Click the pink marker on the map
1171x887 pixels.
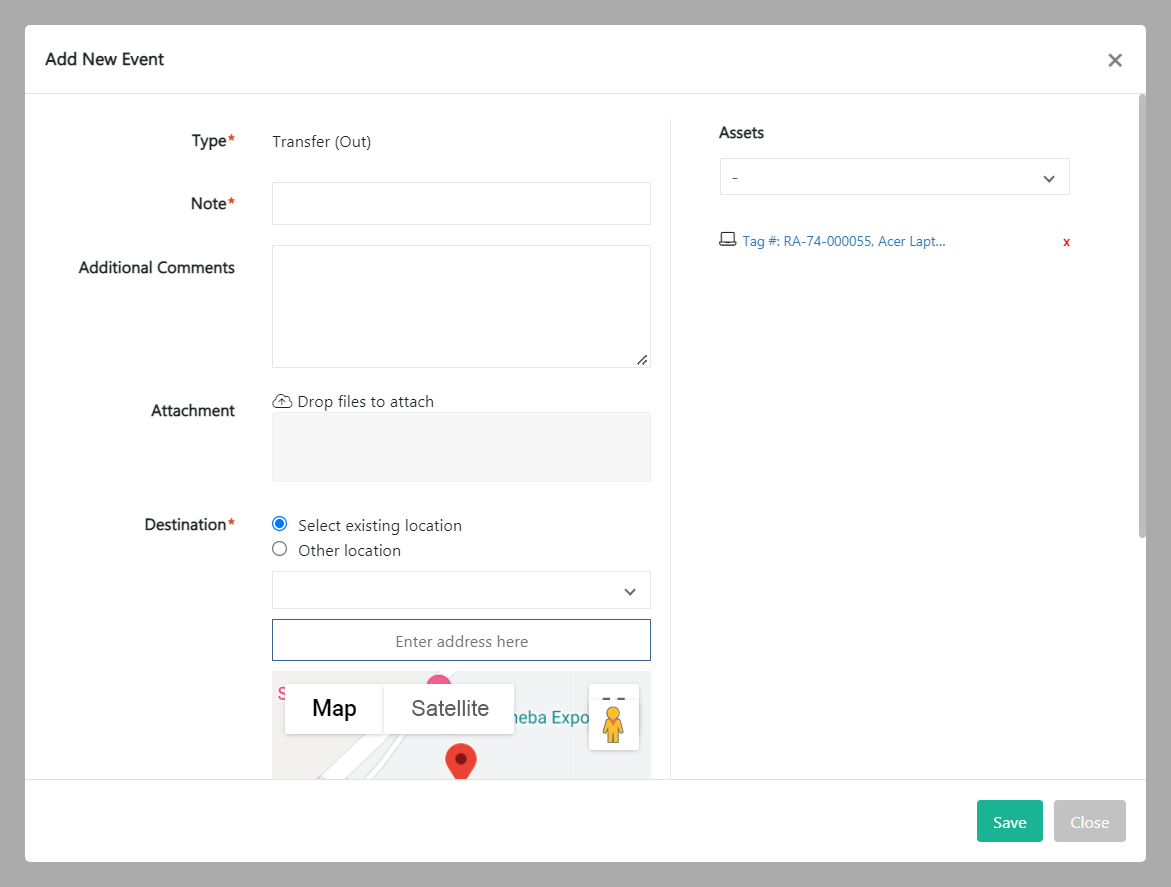(438, 681)
